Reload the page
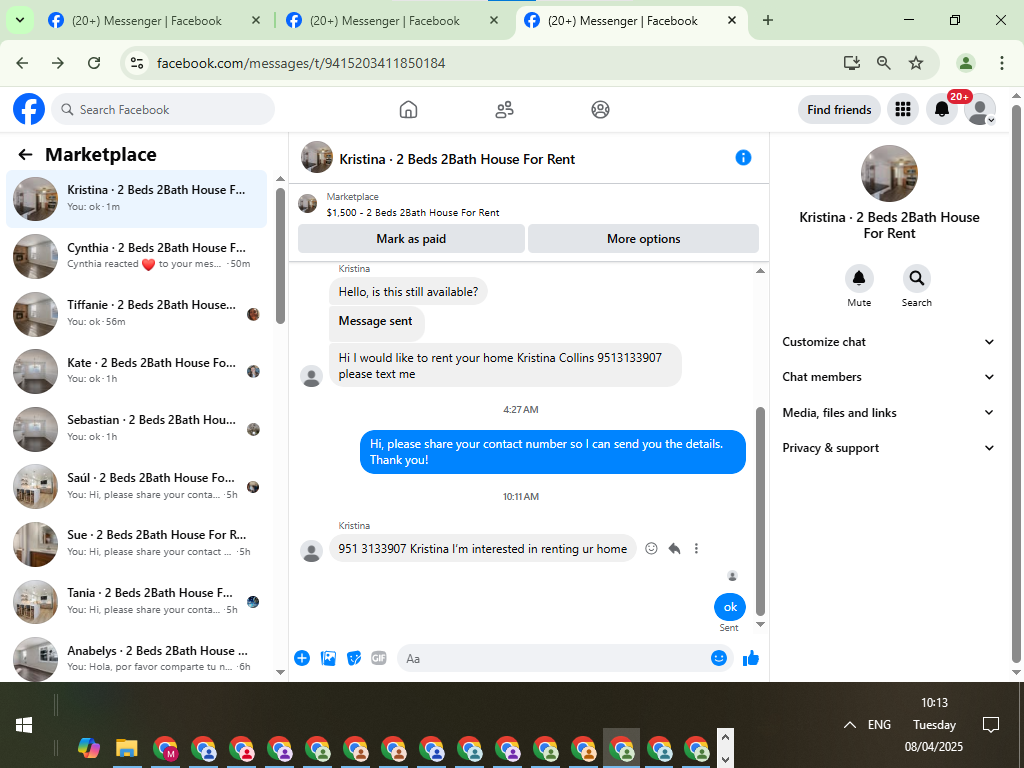 [x=94, y=63]
